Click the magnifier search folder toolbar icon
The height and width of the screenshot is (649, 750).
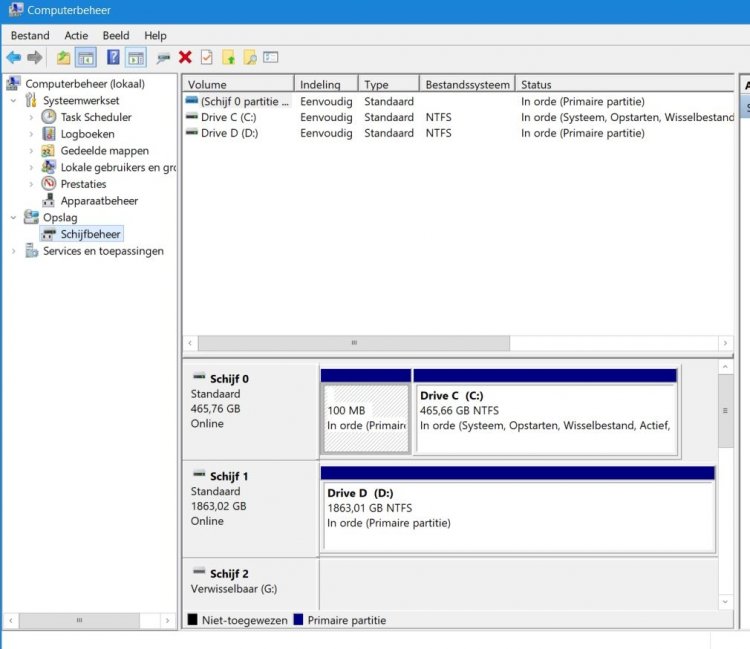250,58
